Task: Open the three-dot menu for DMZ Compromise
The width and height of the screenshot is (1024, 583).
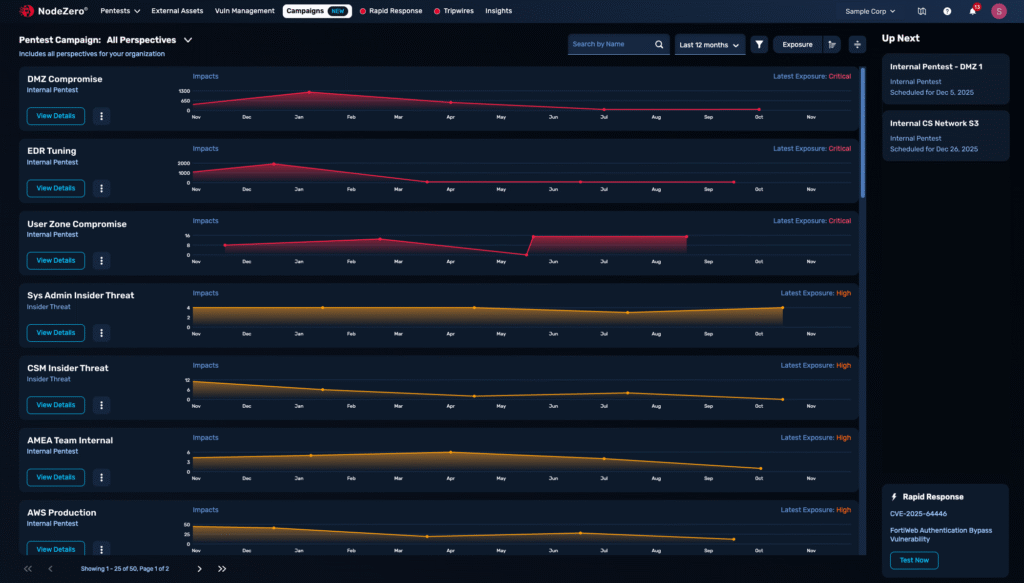Action: coord(101,115)
